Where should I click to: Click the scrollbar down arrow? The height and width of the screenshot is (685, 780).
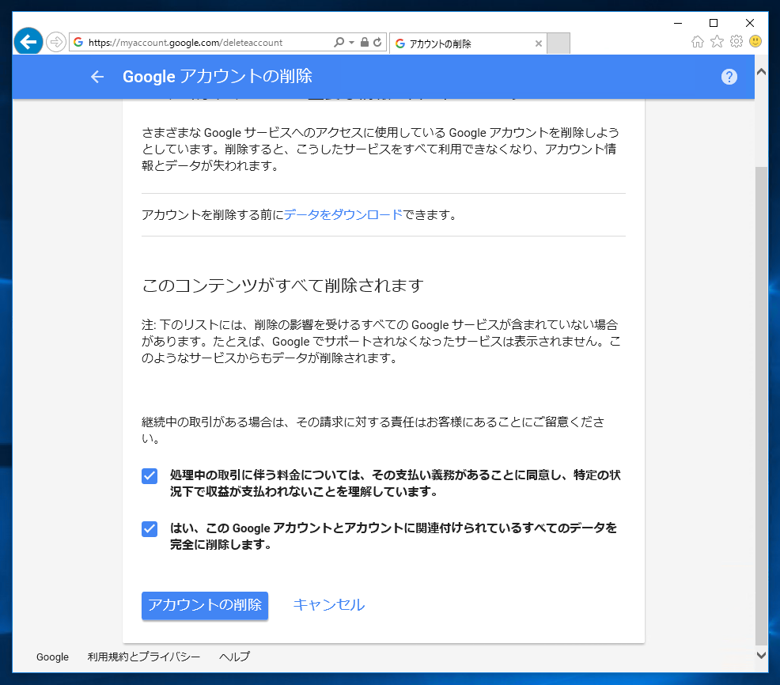point(761,655)
